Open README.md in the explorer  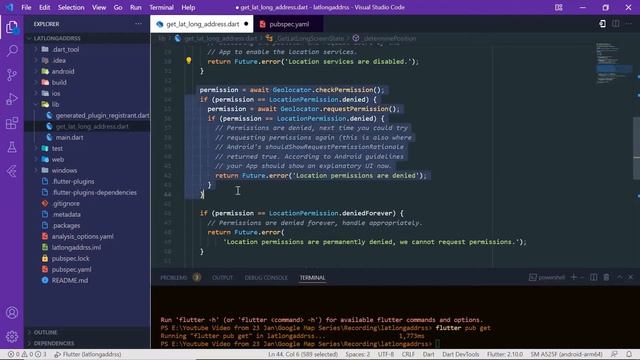pyautogui.click(x=69, y=280)
